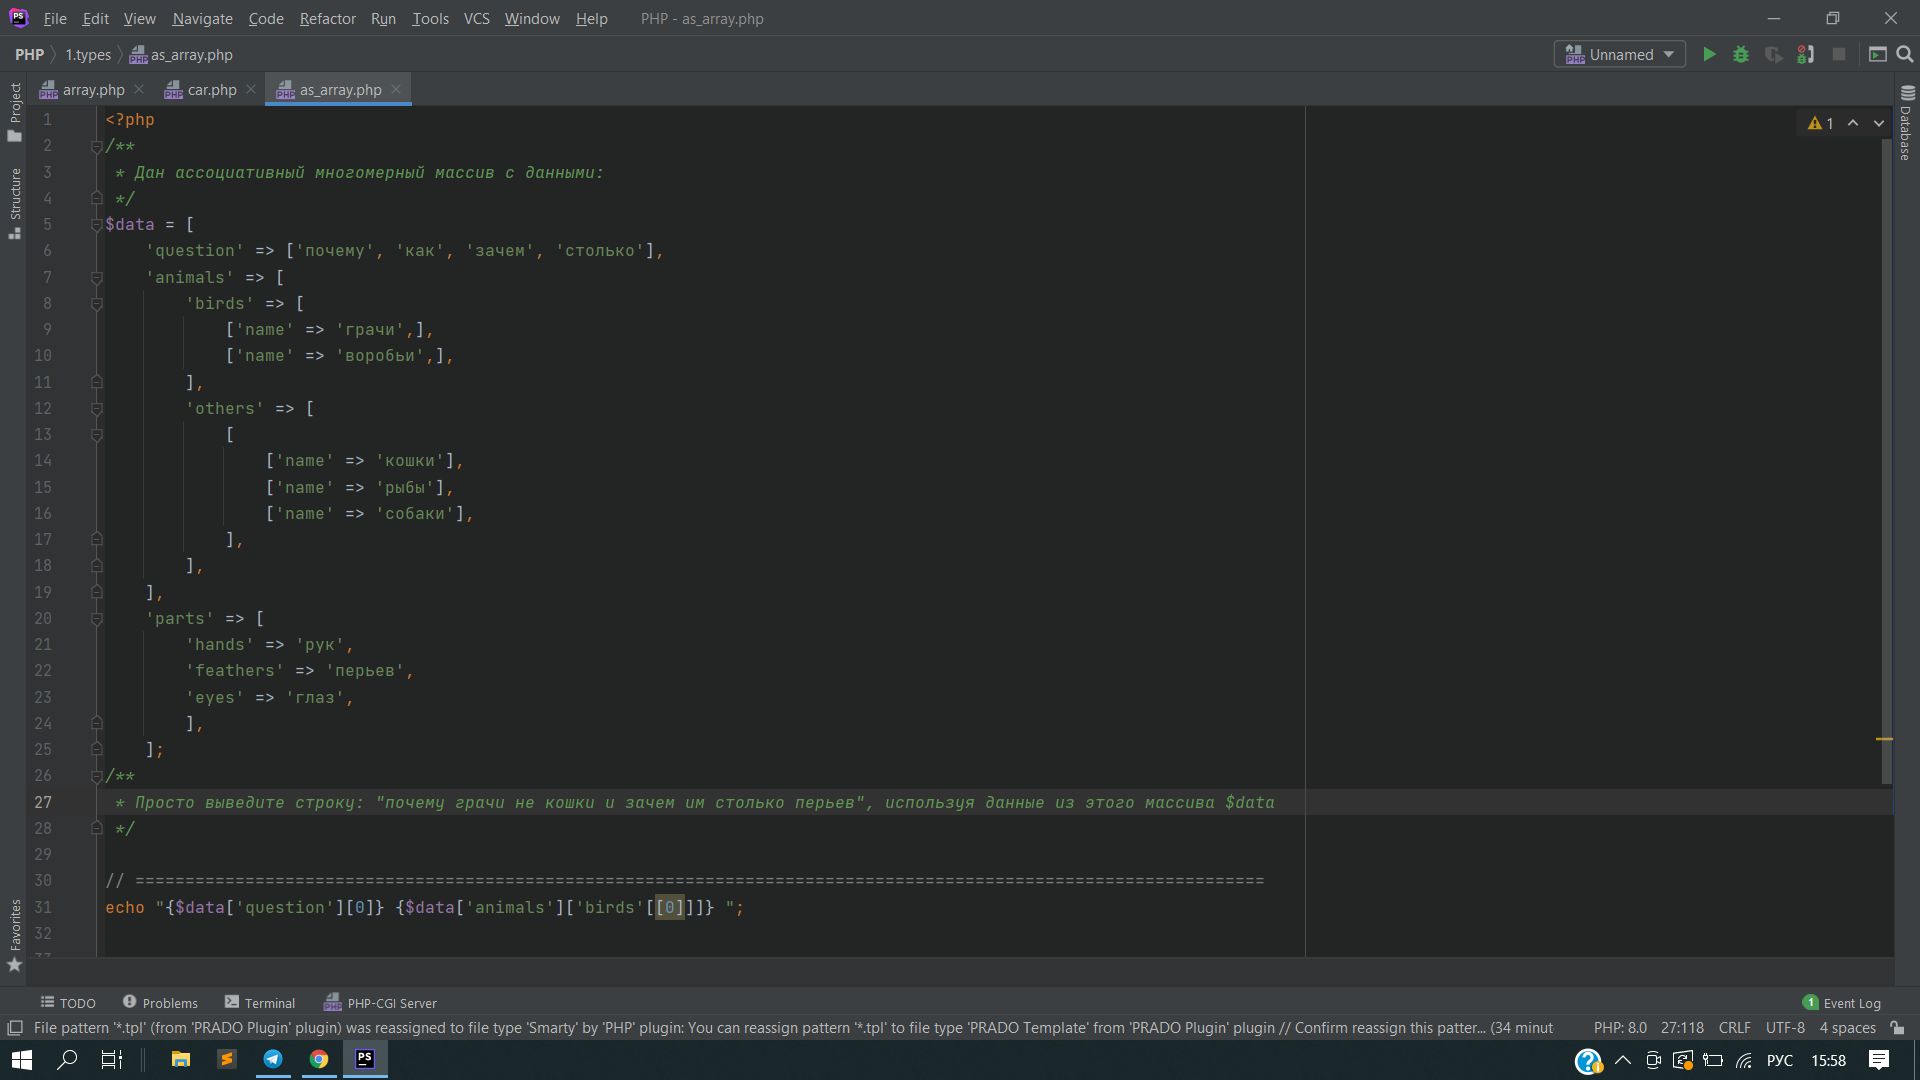Click the green Run button

coord(1709,55)
